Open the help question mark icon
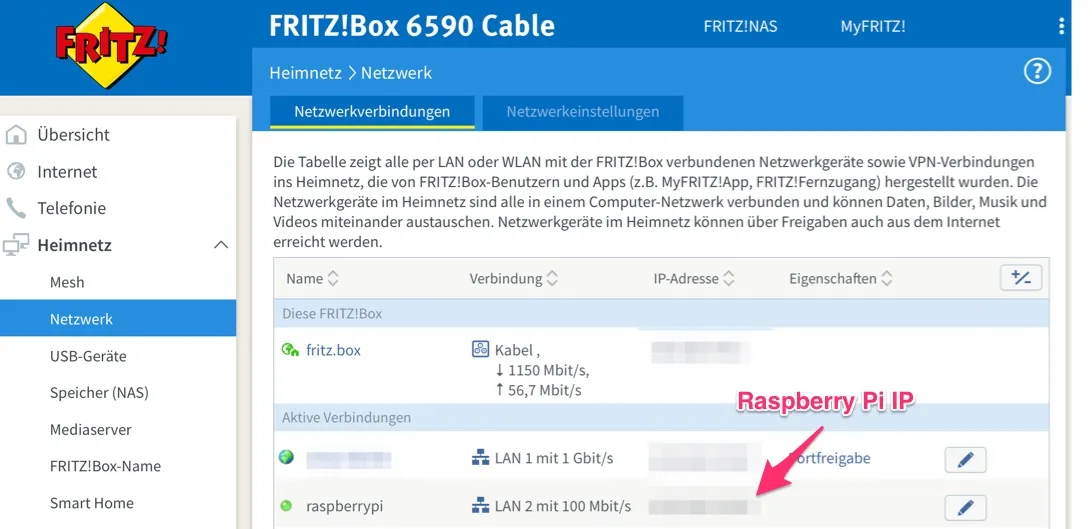Viewport: 1092px width, 529px height. (1037, 71)
